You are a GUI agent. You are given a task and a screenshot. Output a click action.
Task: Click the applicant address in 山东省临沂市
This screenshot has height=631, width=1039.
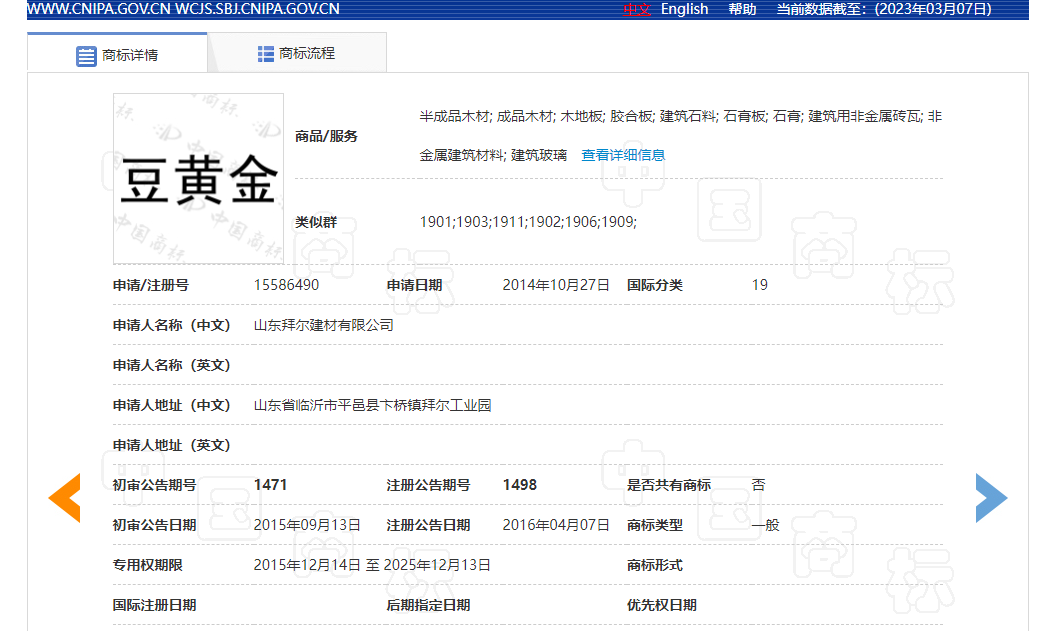click(372, 405)
